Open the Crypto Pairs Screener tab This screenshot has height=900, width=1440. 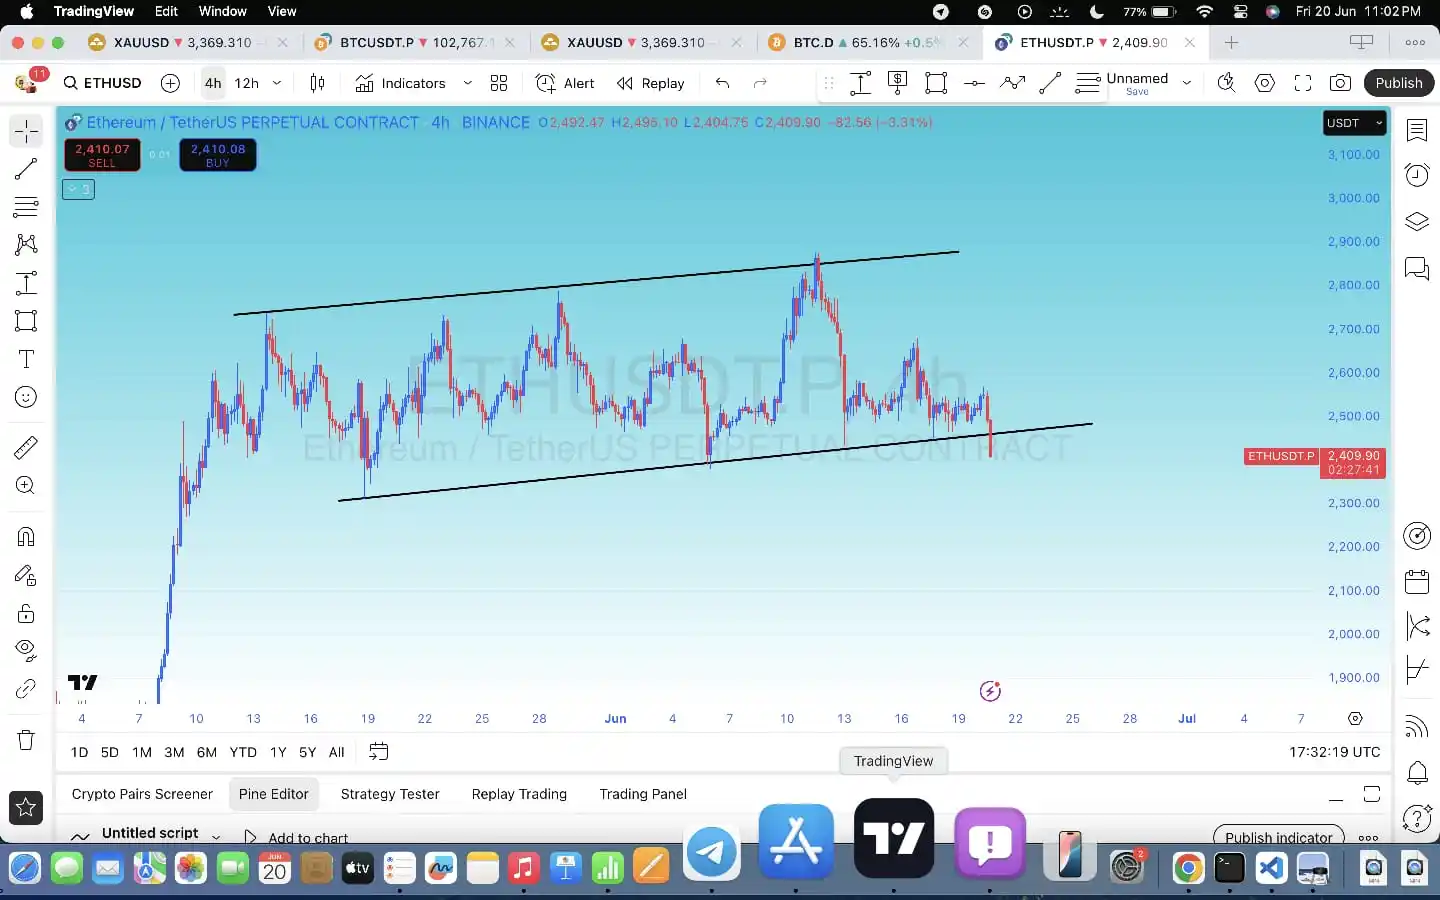[142, 794]
